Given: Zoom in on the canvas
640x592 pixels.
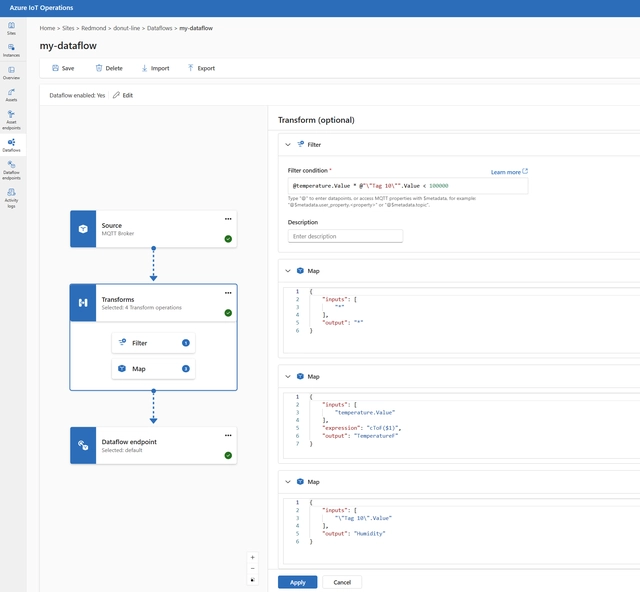Looking at the screenshot, I should 253,557.
